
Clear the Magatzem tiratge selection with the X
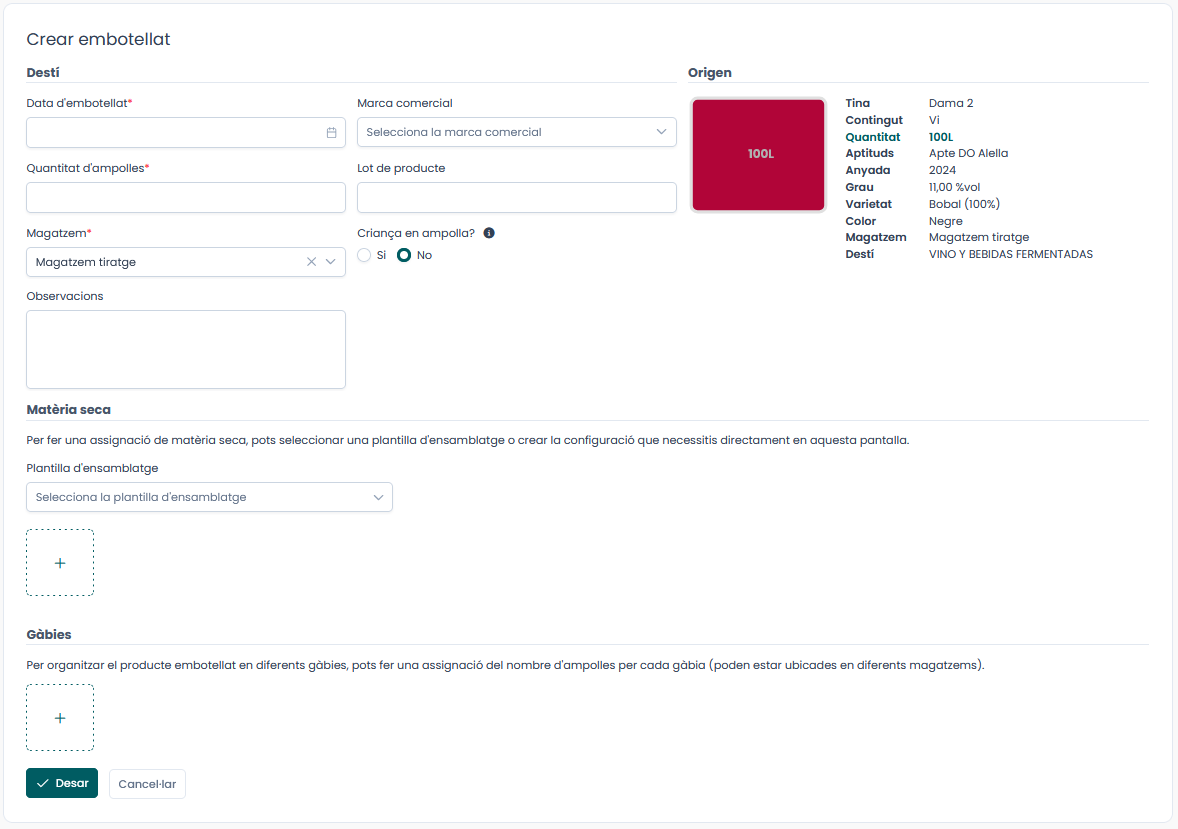click(x=311, y=262)
